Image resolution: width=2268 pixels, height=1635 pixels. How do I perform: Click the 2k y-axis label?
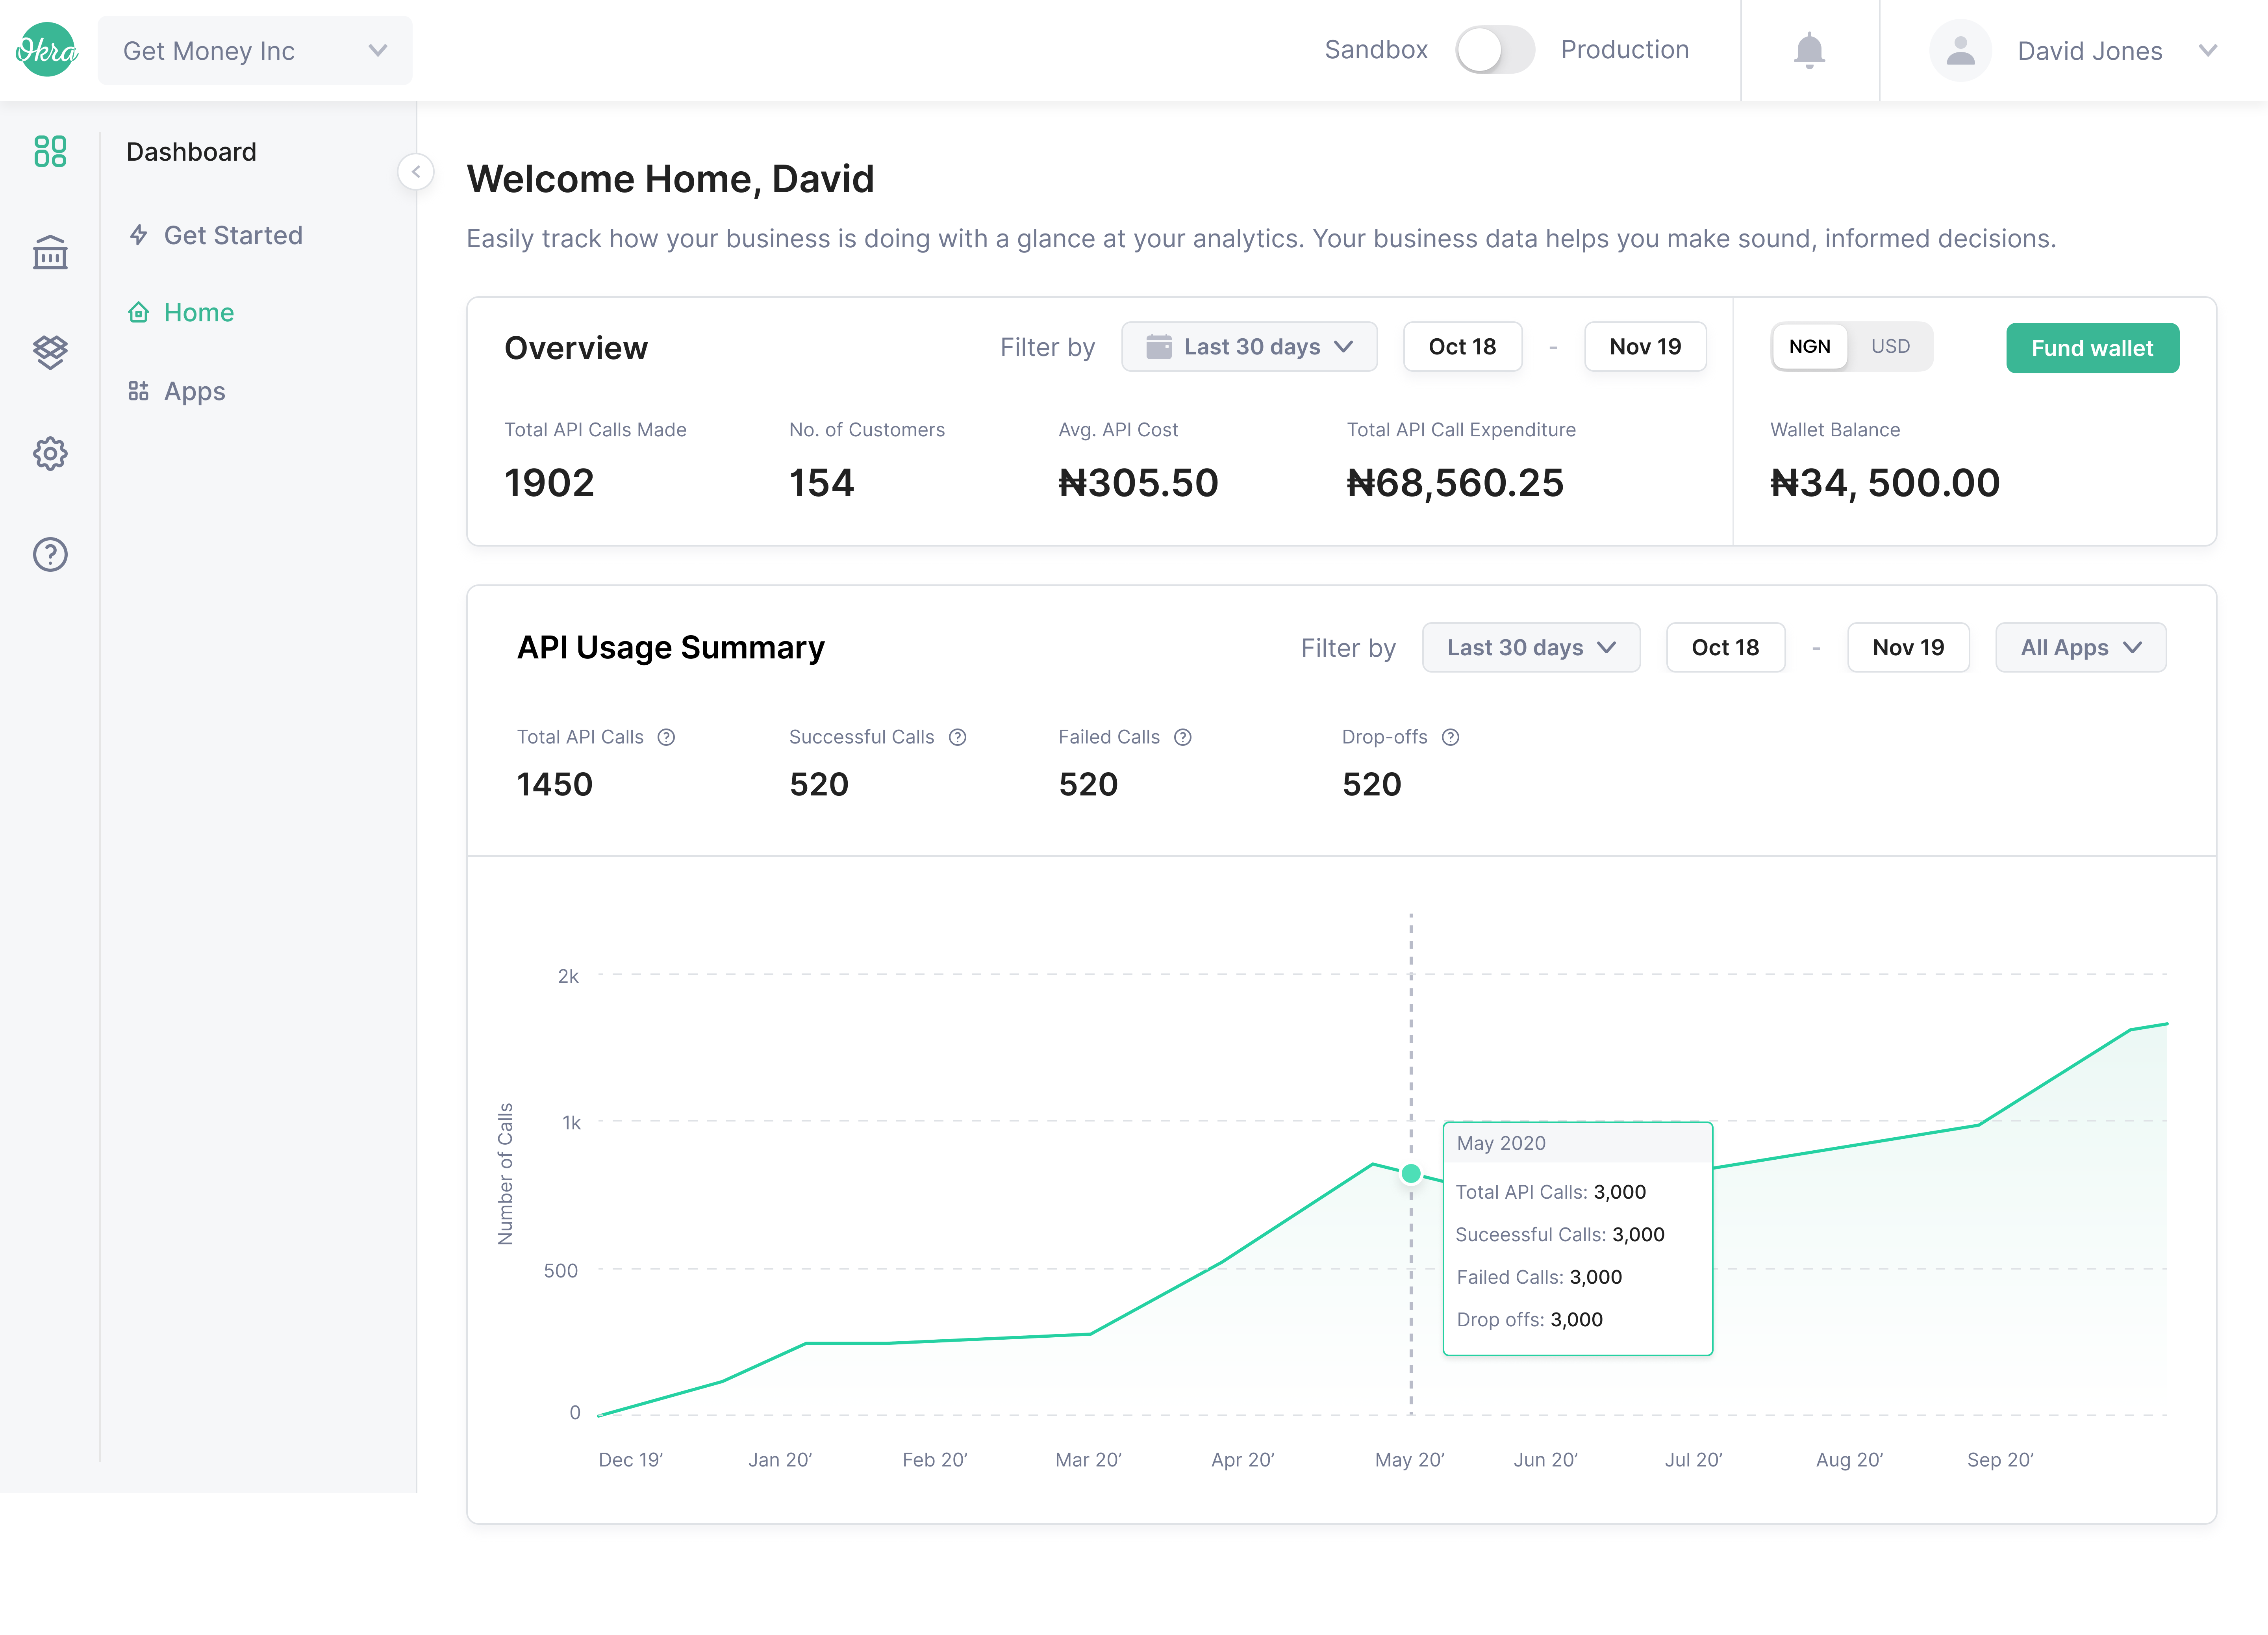568,976
